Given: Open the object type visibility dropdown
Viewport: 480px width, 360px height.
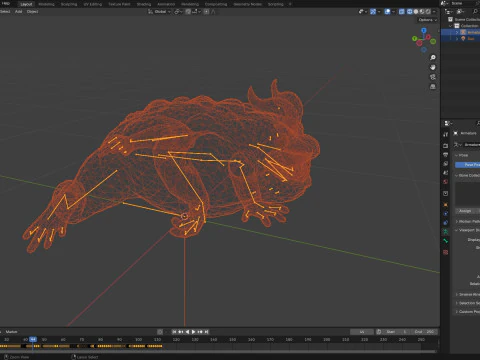Looking at the screenshot, I should [x=362, y=12].
